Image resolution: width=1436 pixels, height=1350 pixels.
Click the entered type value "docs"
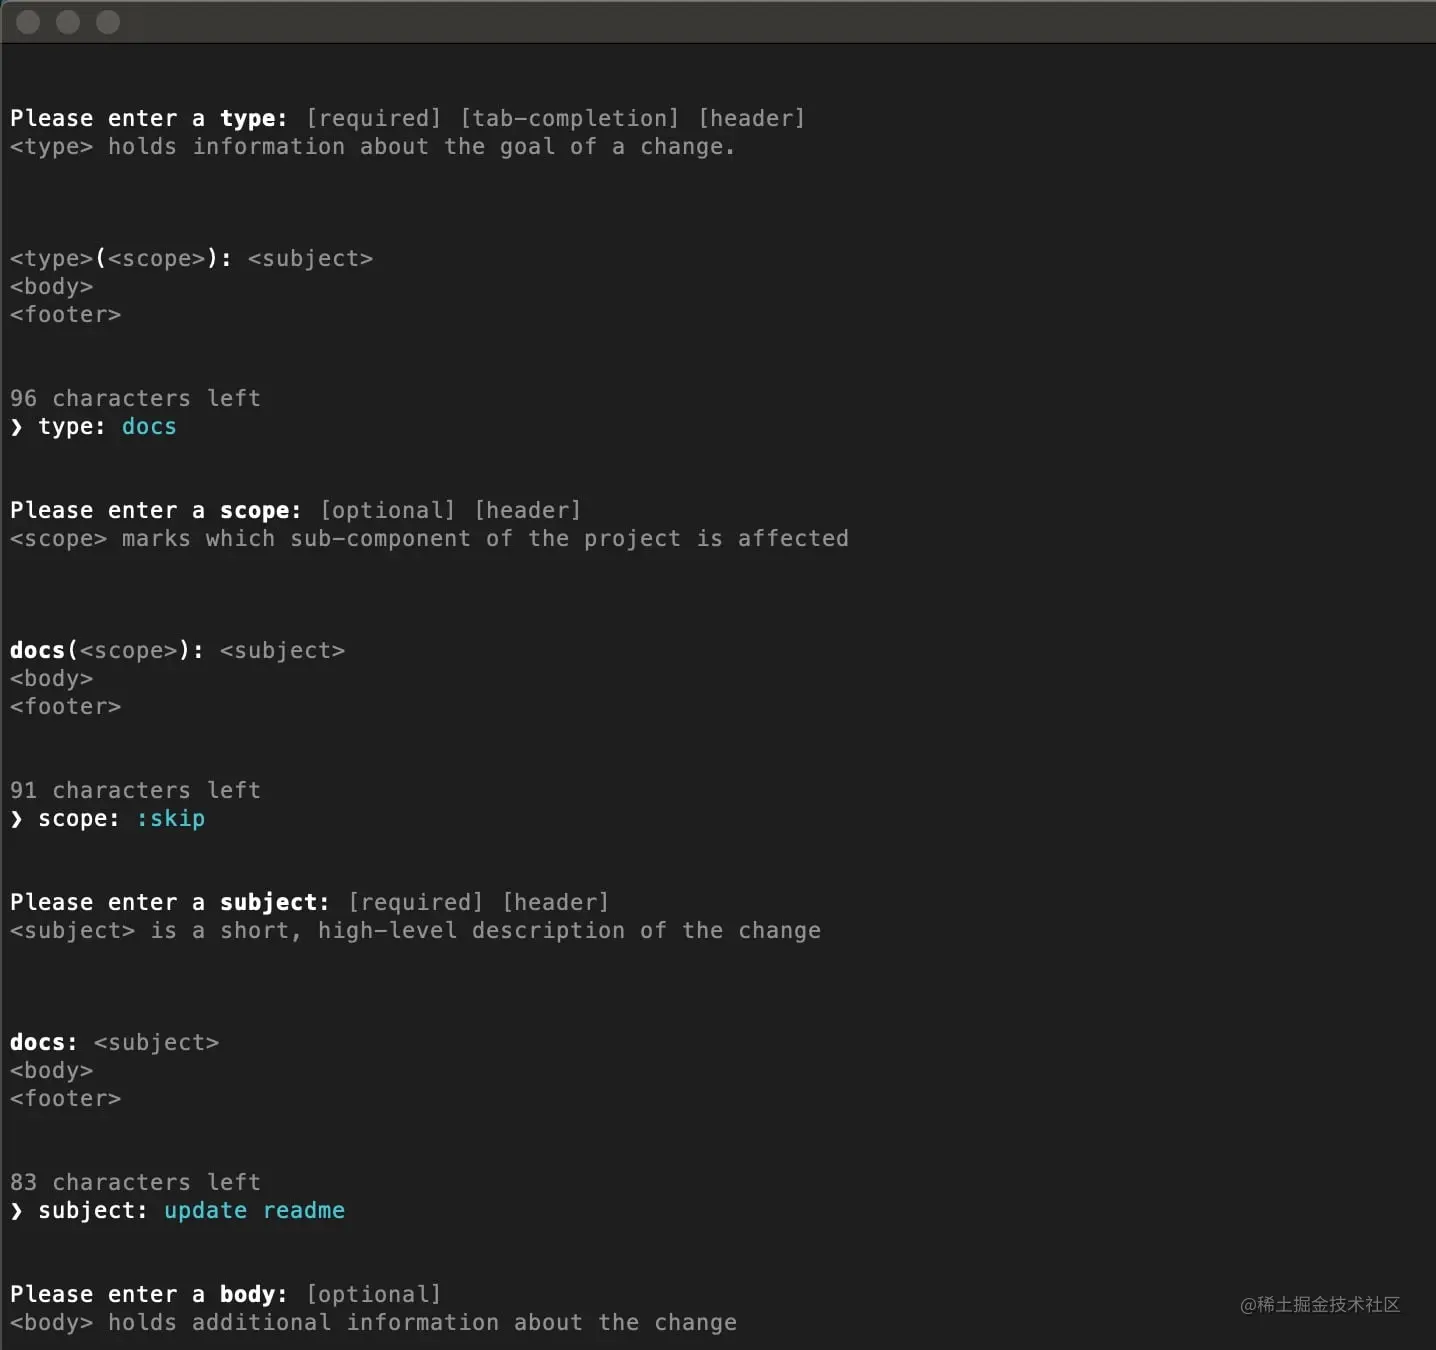pos(149,426)
